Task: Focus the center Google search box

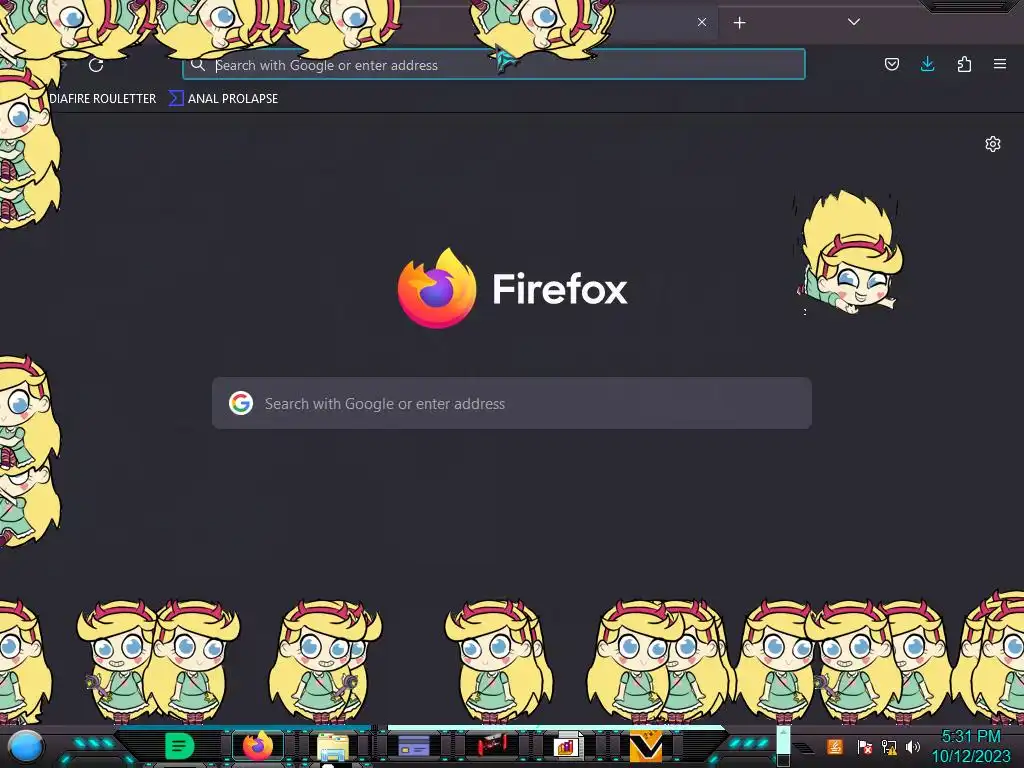Action: [x=512, y=403]
